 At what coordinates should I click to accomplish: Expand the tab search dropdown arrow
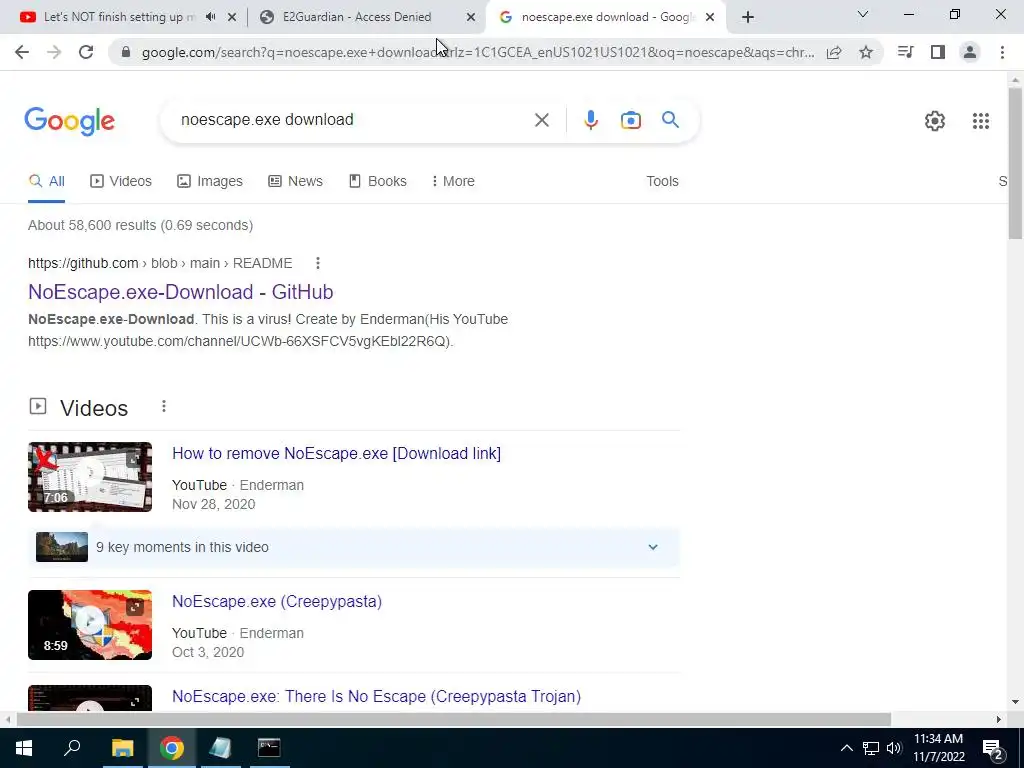click(863, 14)
